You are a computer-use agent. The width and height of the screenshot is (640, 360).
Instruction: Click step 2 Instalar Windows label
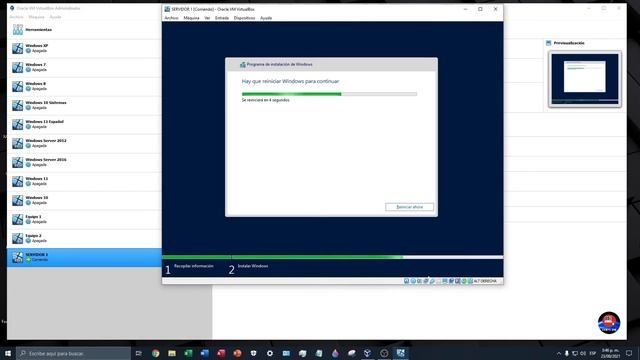pos(253,266)
